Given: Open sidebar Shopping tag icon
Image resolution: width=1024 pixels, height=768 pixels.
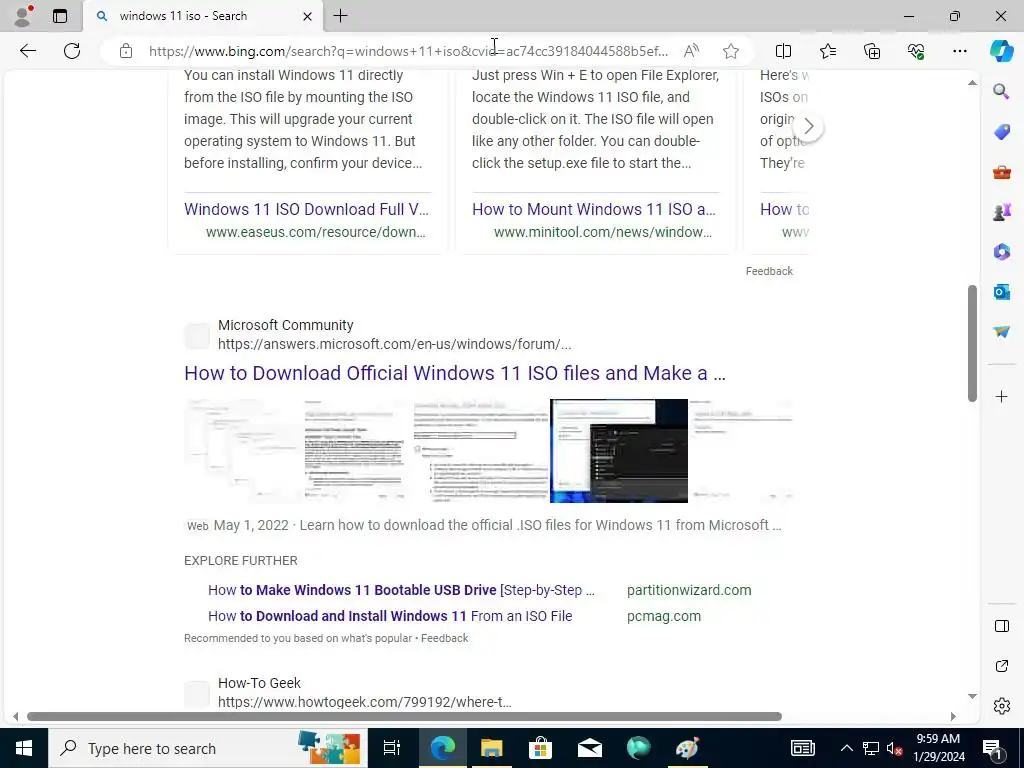Looking at the screenshot, I should point(1001,131).
